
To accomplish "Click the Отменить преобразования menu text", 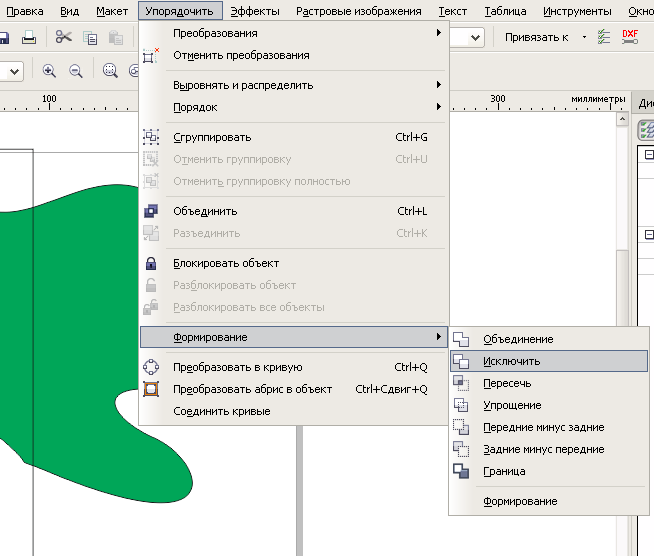I will point(241,55).
